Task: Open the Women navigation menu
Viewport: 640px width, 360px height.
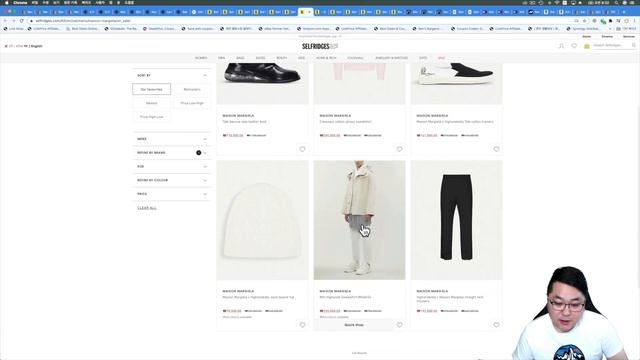Action: click(x=201, y=58)
